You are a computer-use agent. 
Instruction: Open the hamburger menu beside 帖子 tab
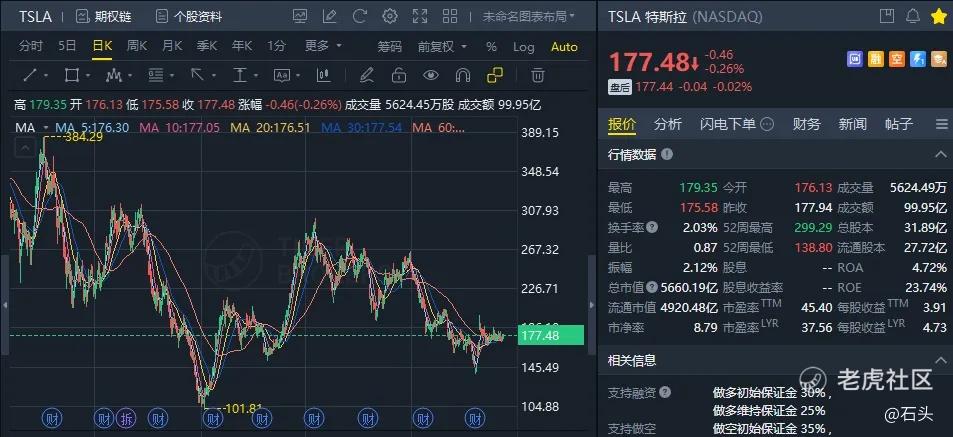click(941, 125)
